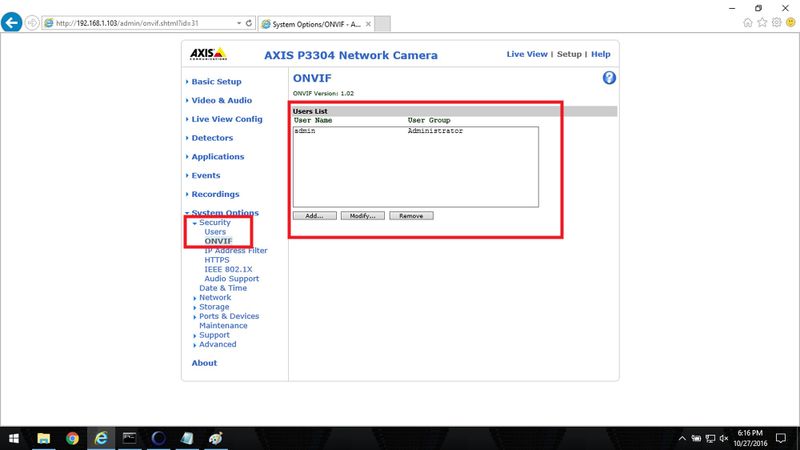Open Audio Support settings
The width and height of the screenshot is (800, 450).
pyautogui.click(x=232, y=279)
